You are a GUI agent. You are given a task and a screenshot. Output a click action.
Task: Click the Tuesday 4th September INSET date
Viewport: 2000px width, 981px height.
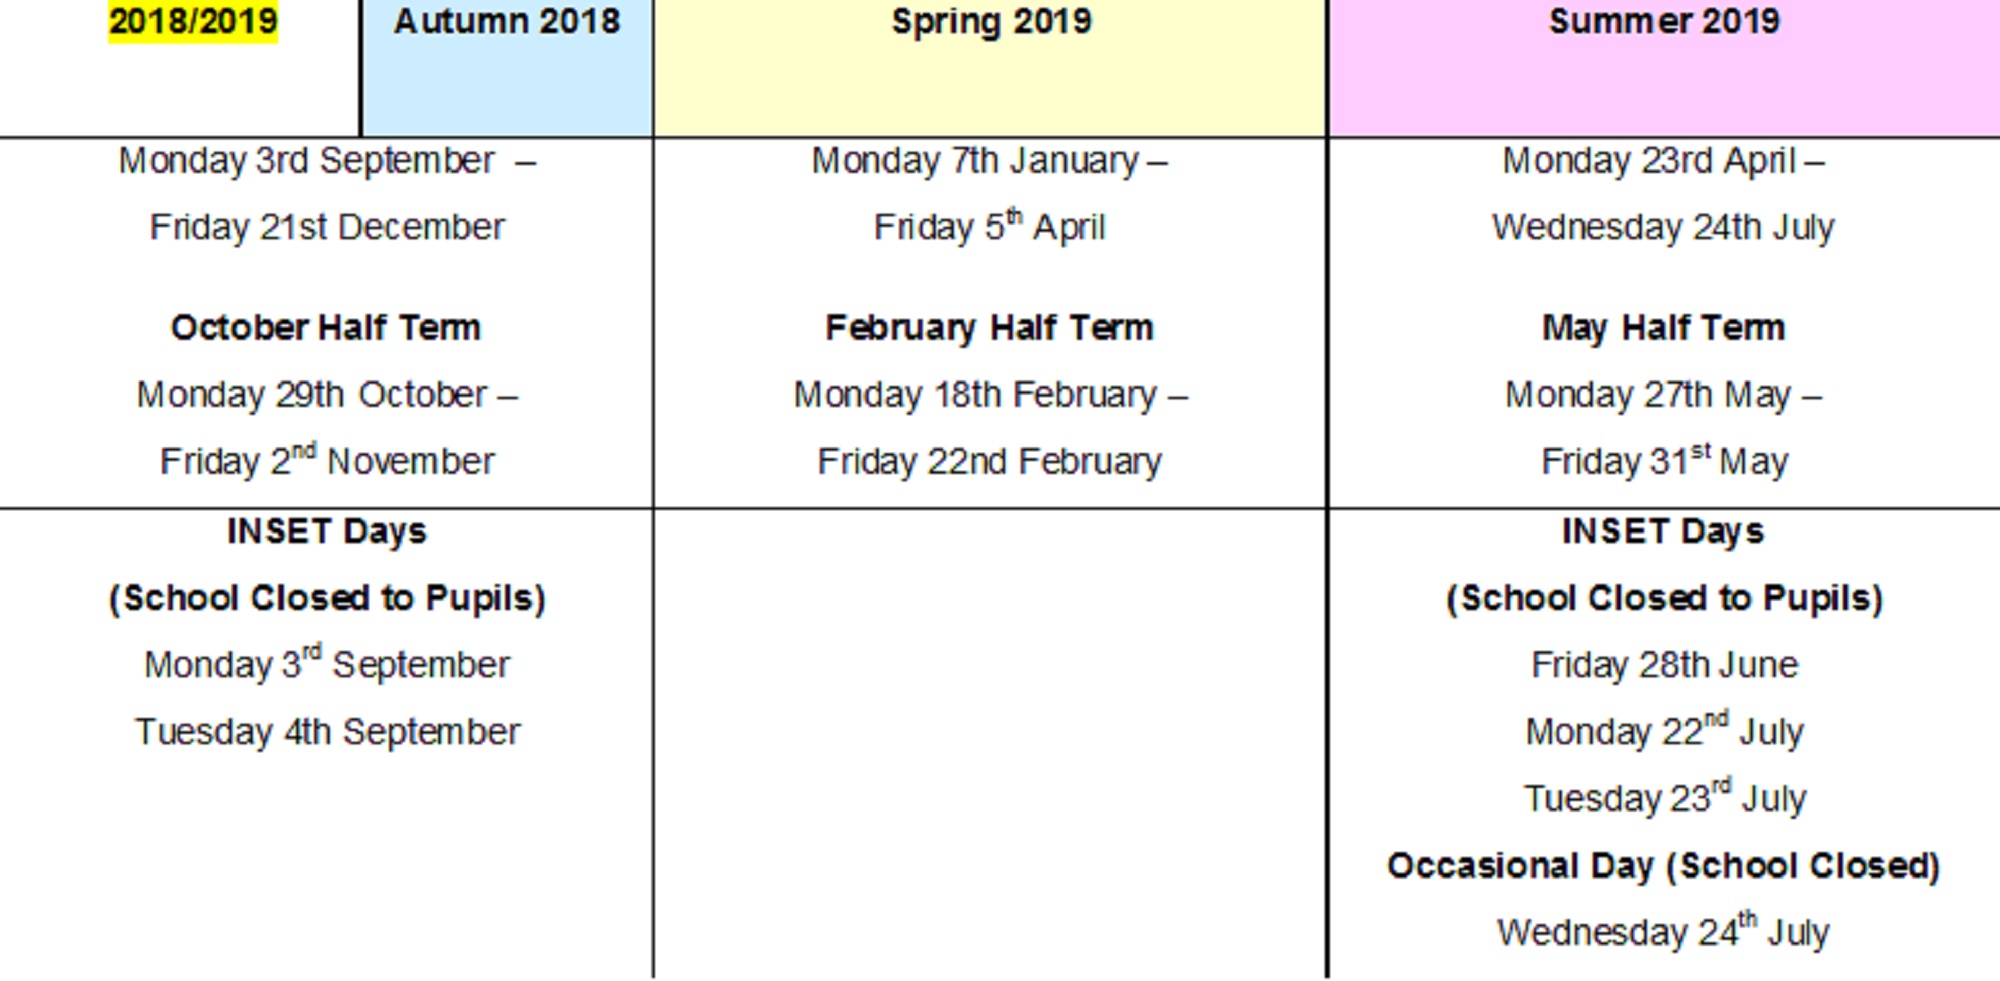pos(327,732)
